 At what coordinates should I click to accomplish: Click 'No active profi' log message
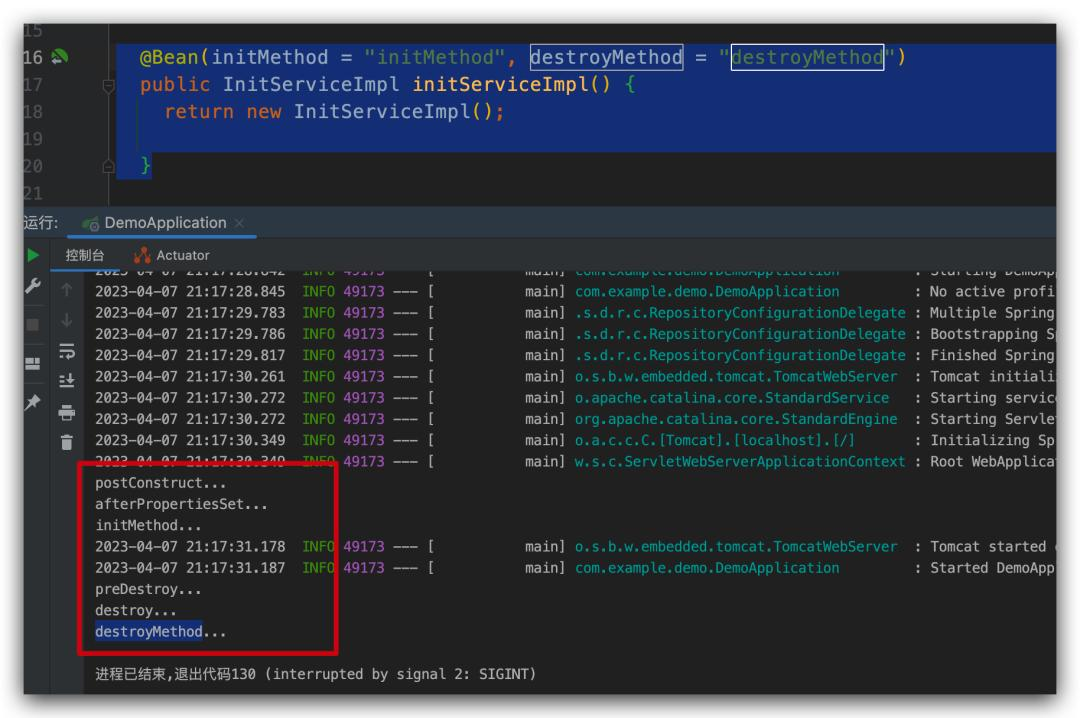click(x=992, y=292)
